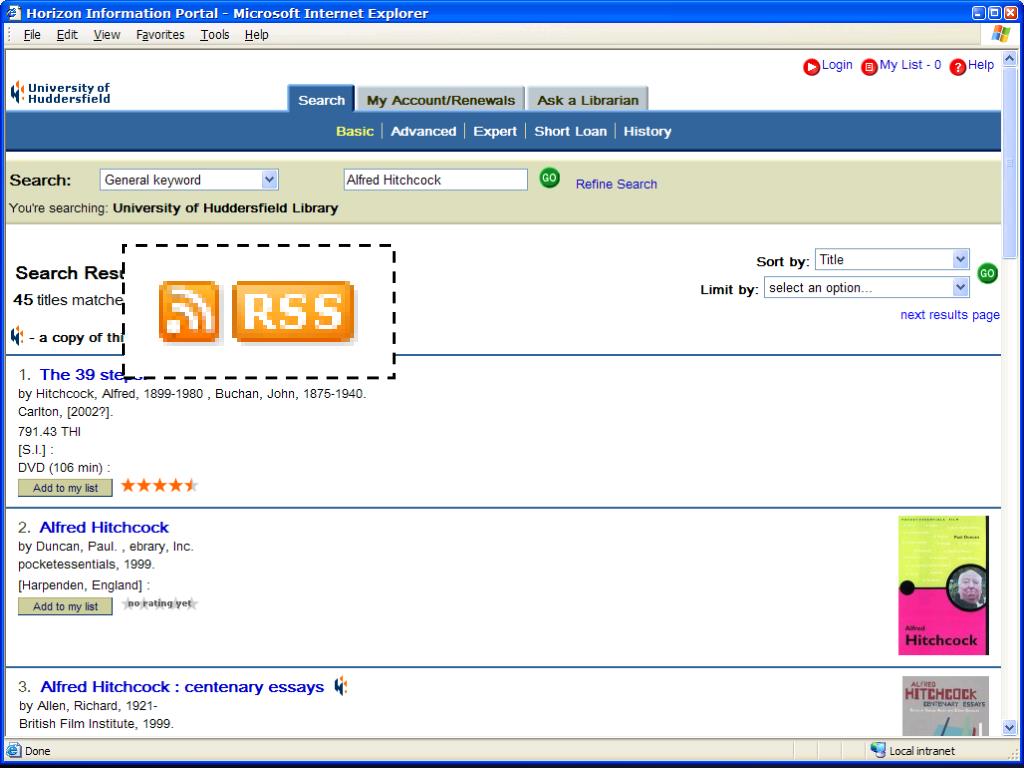This screenshot has height=768, width=1024.
Task: Click the green GO button beside Sort by
Action: click(x=987, y=273)
